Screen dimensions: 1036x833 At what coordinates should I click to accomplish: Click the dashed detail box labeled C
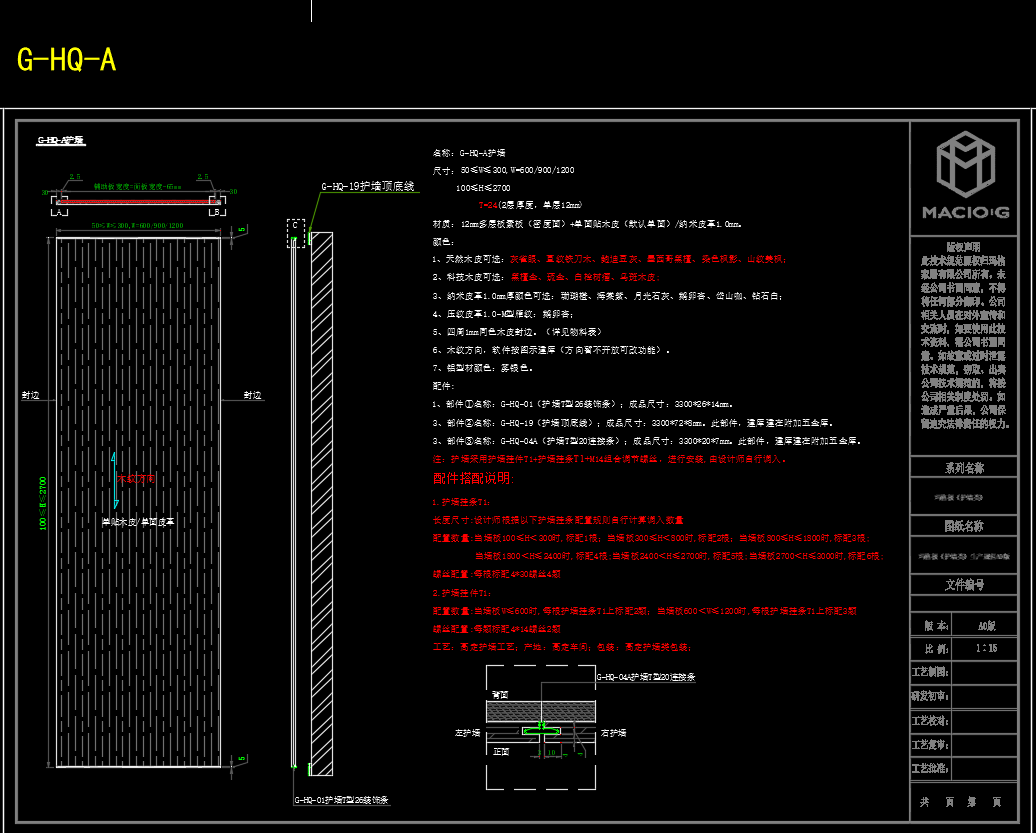pyautogui.click(x=295, y=233)
